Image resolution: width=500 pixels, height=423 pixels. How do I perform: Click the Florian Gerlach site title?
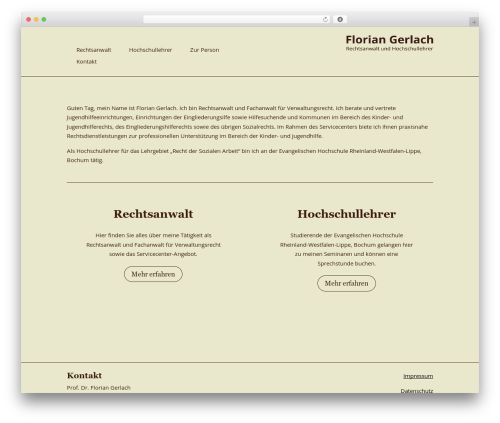pos(389,39)
